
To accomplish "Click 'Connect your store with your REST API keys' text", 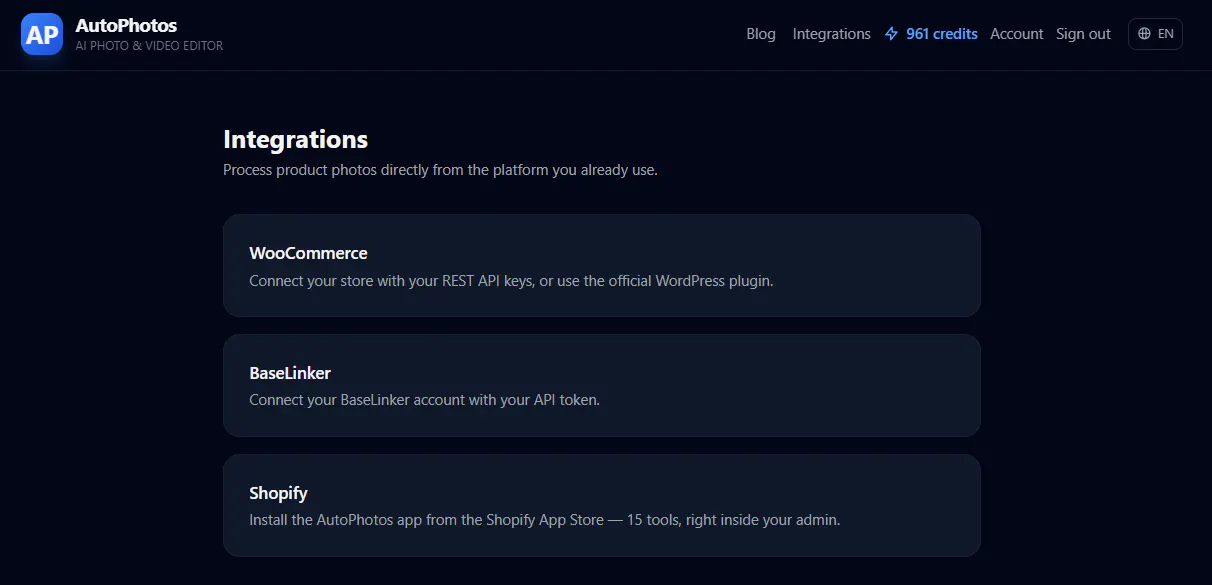I will [x=511, y=281].
